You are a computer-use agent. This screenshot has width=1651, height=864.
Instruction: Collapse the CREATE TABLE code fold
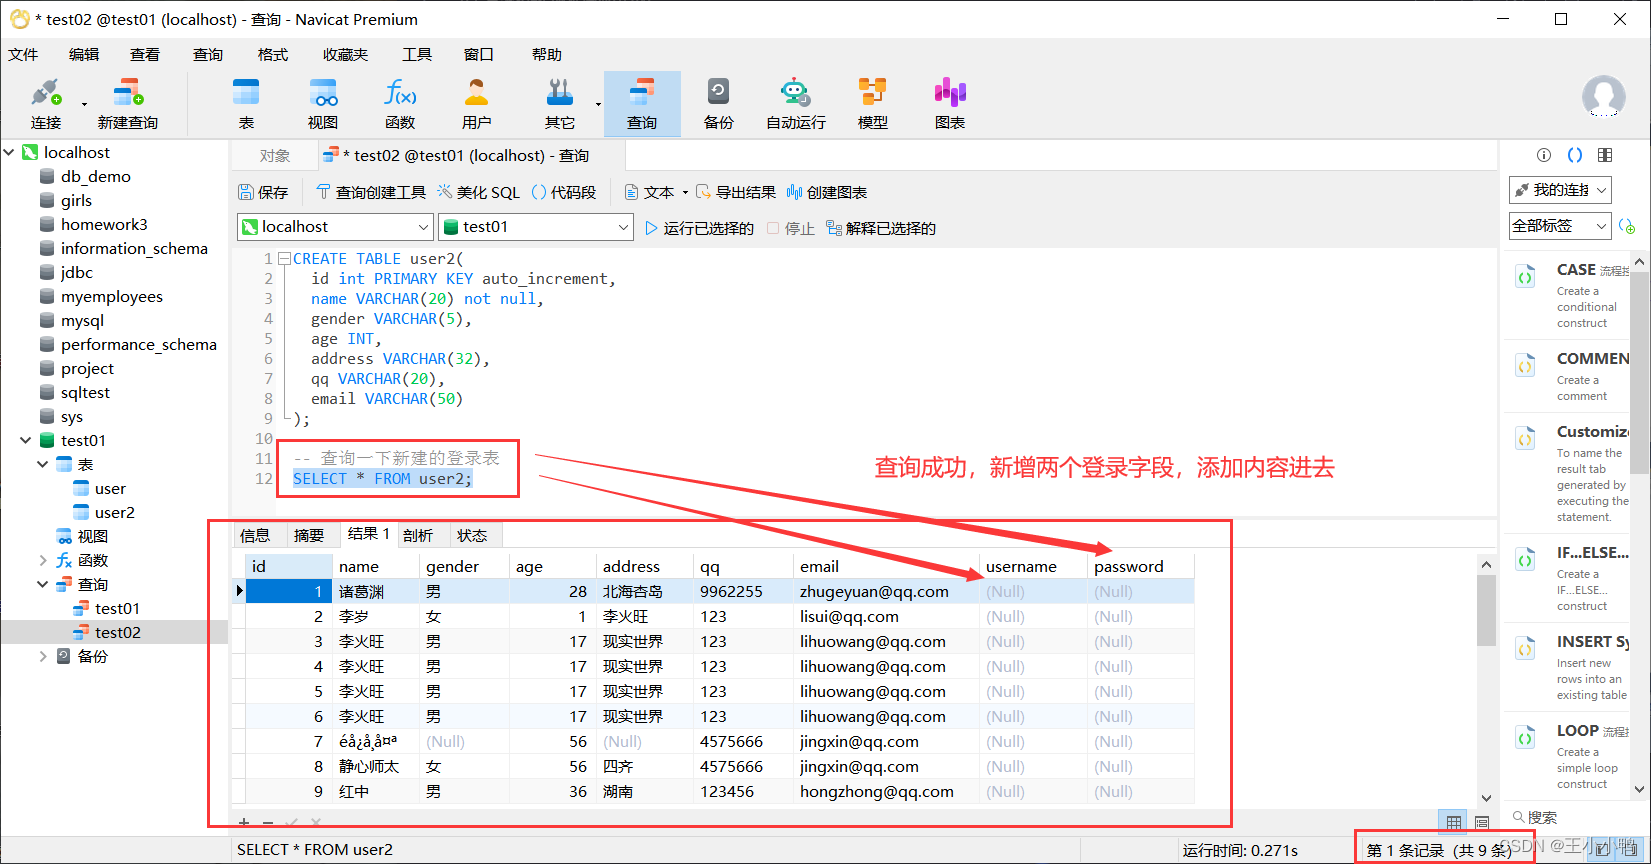284,258
